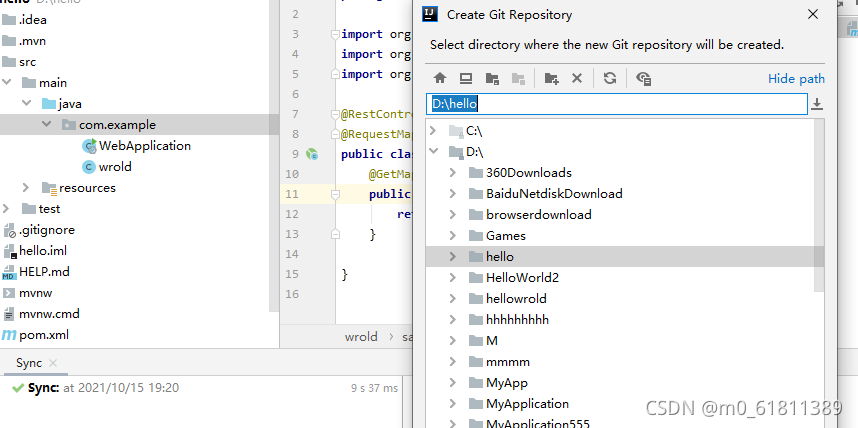Open the mvnw script file
The height and width of the screenshot is (428, 858).
click(28, 293)
